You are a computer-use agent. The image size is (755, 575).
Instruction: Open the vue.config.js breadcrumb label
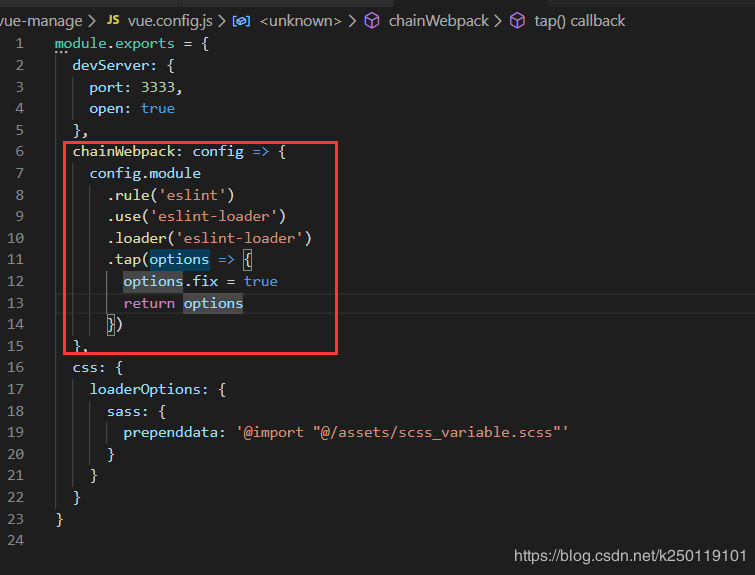click(171, 20)
